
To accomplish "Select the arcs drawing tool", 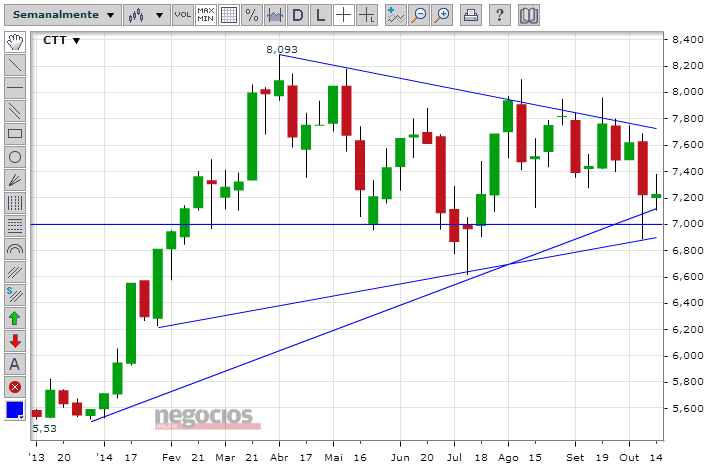I will click(x=15, y=249).
